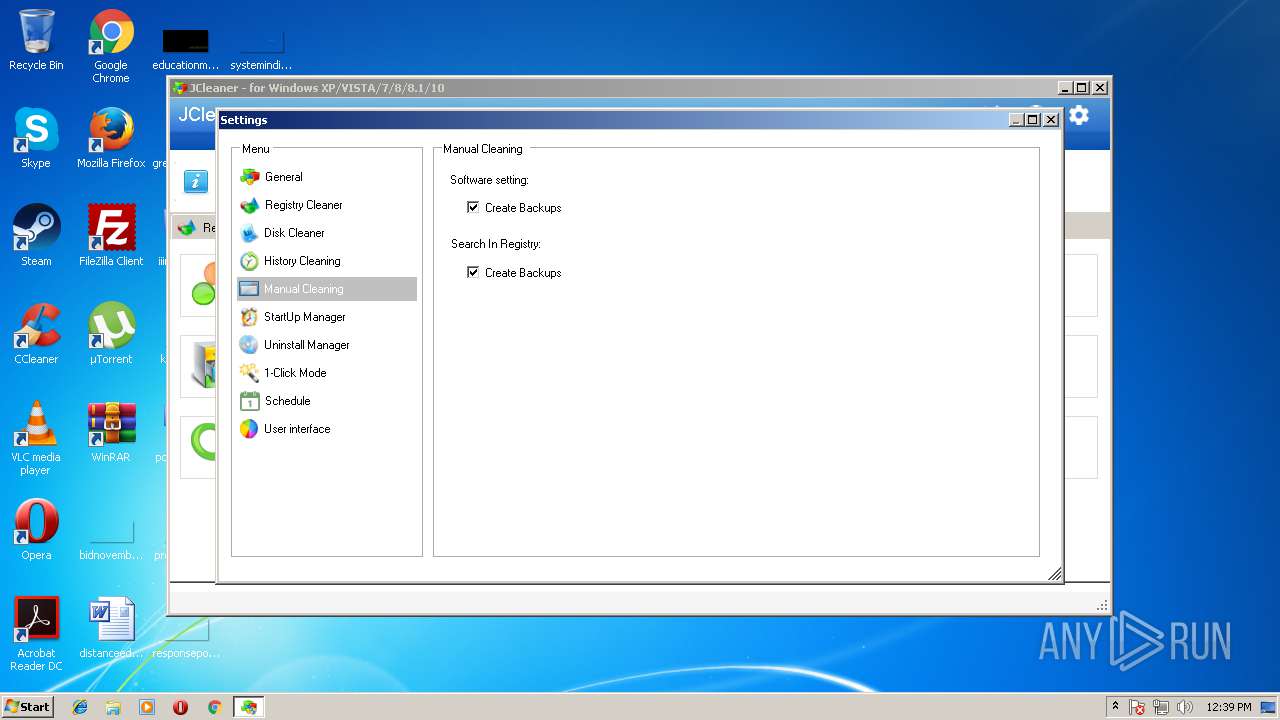The height and width of the screenshot is (720, 1280).
Task: Click the JCleaner taskbar button
Action: (x=248, y=707)
